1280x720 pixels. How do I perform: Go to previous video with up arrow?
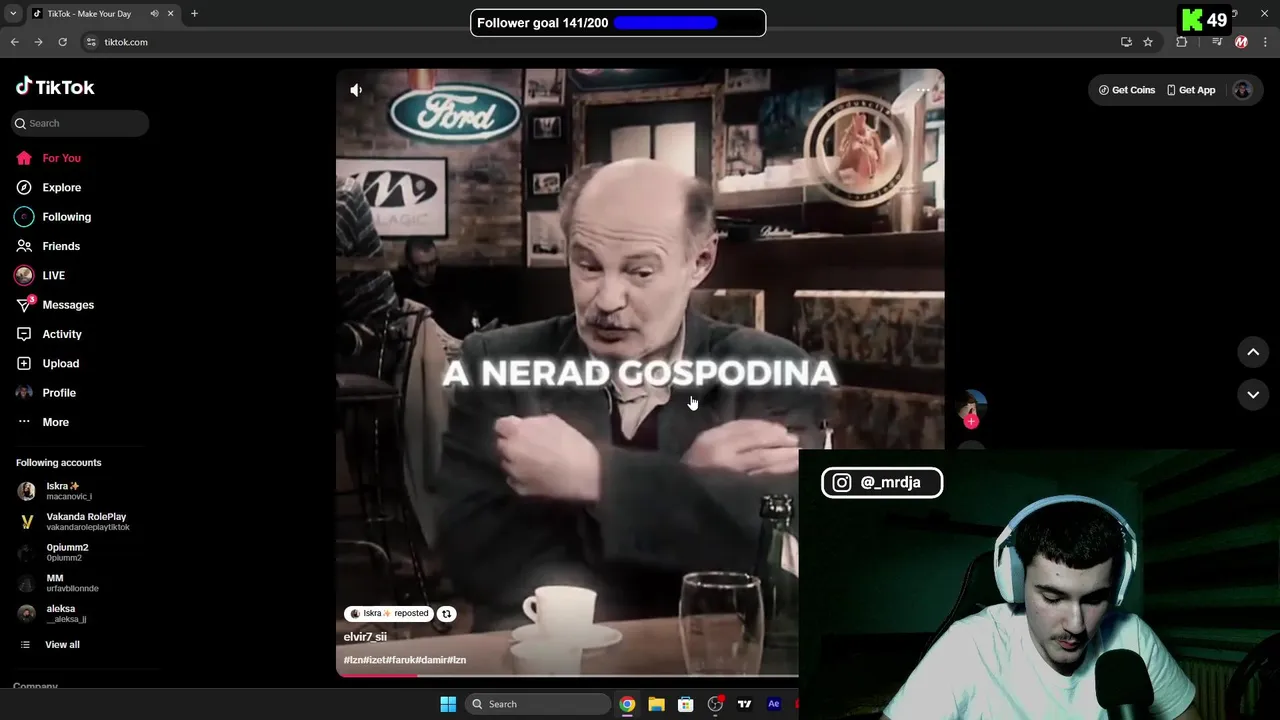pos(1253,352)
